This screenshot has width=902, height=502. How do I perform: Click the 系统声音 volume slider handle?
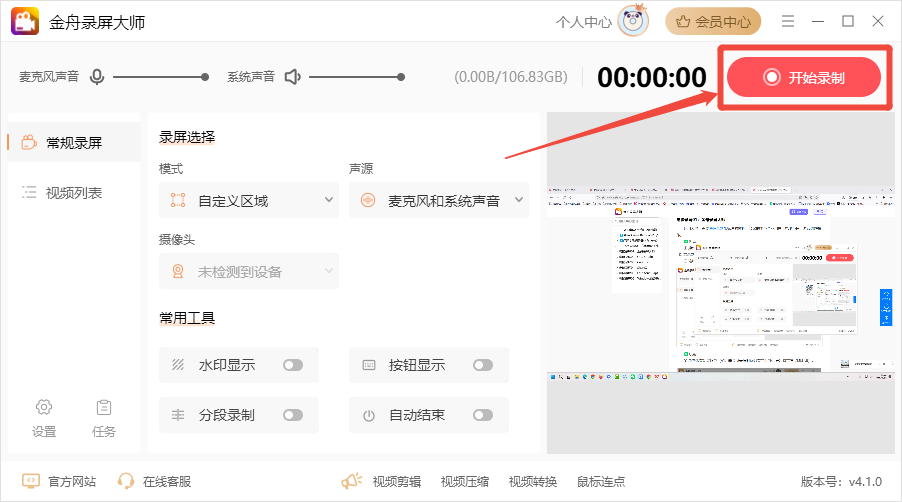click(401, 76)
